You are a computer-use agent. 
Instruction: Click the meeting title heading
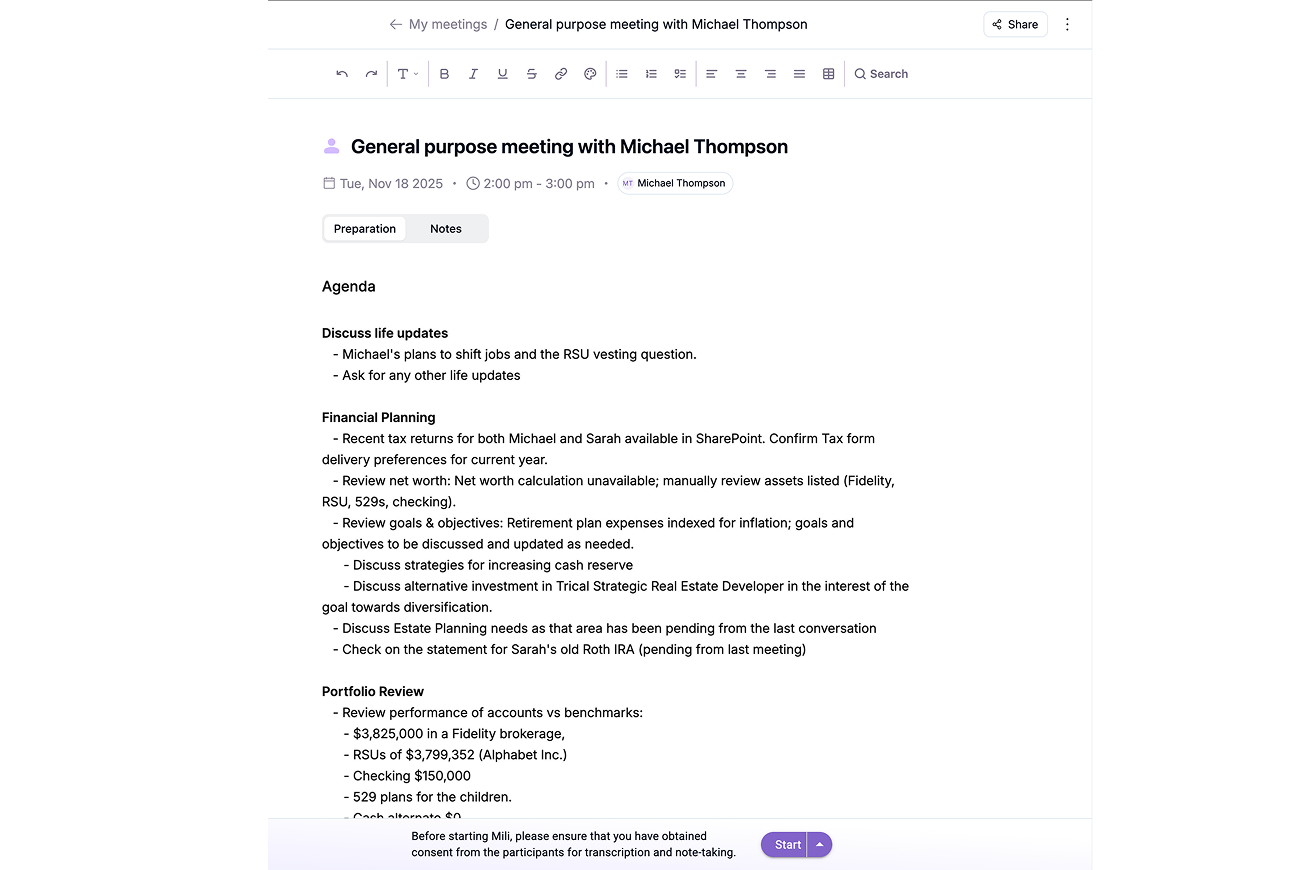click(569, 147)
